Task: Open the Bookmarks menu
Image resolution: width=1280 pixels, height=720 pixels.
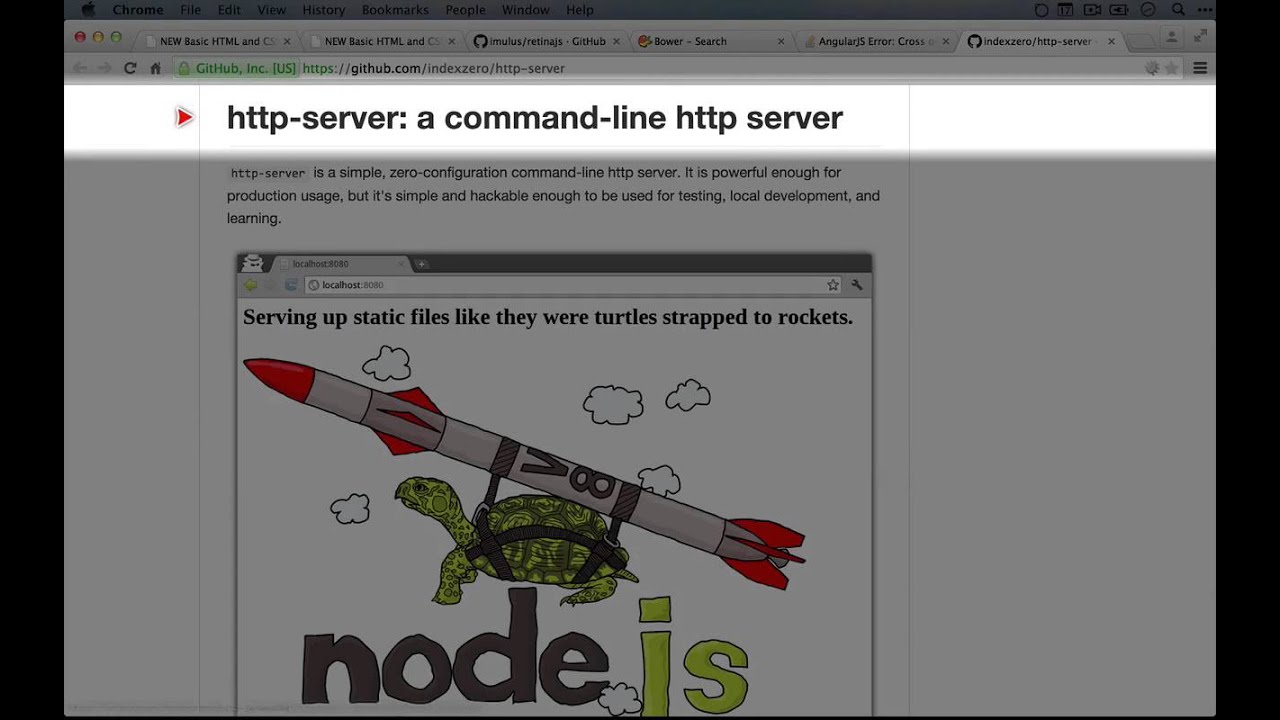Action: [396, 10]
